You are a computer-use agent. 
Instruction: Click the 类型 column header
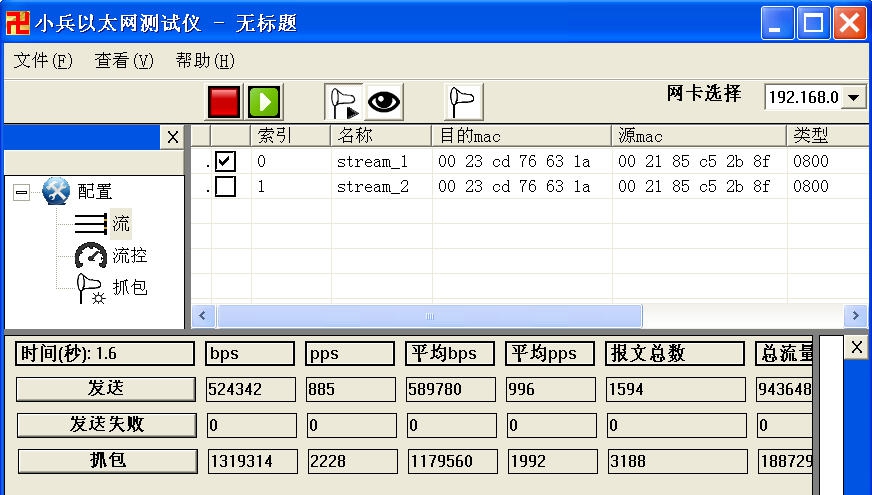(828, 136)
